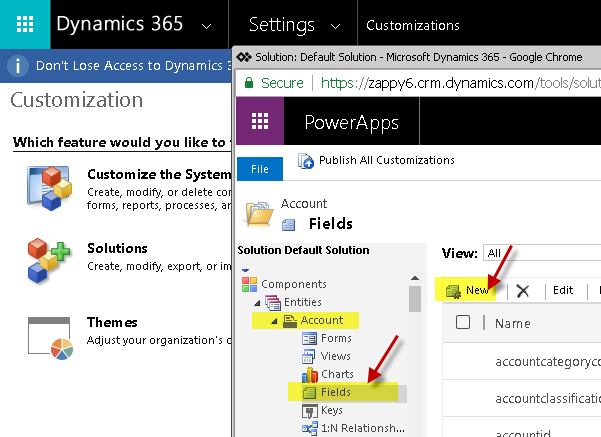Click the Forms icon in tree

point(309,339)
